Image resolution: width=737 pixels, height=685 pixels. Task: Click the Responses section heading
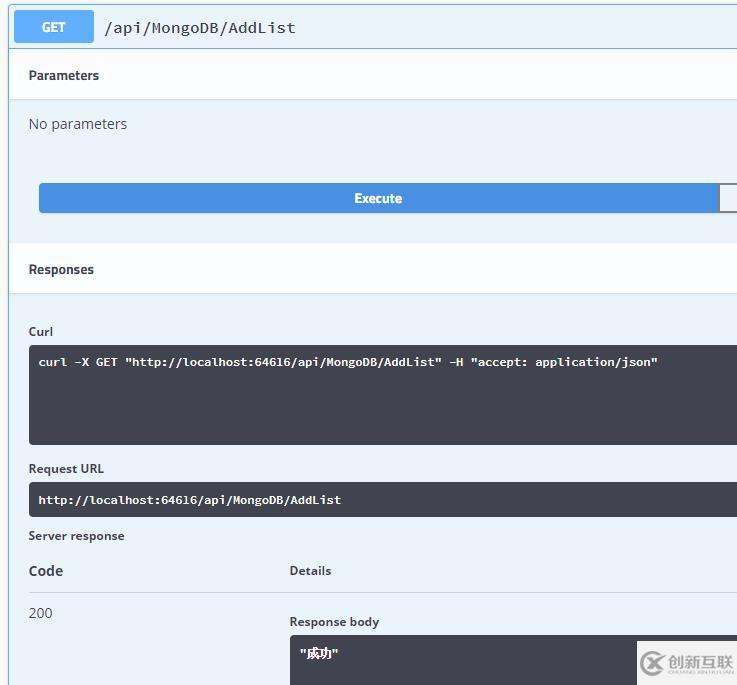(61, 269)
